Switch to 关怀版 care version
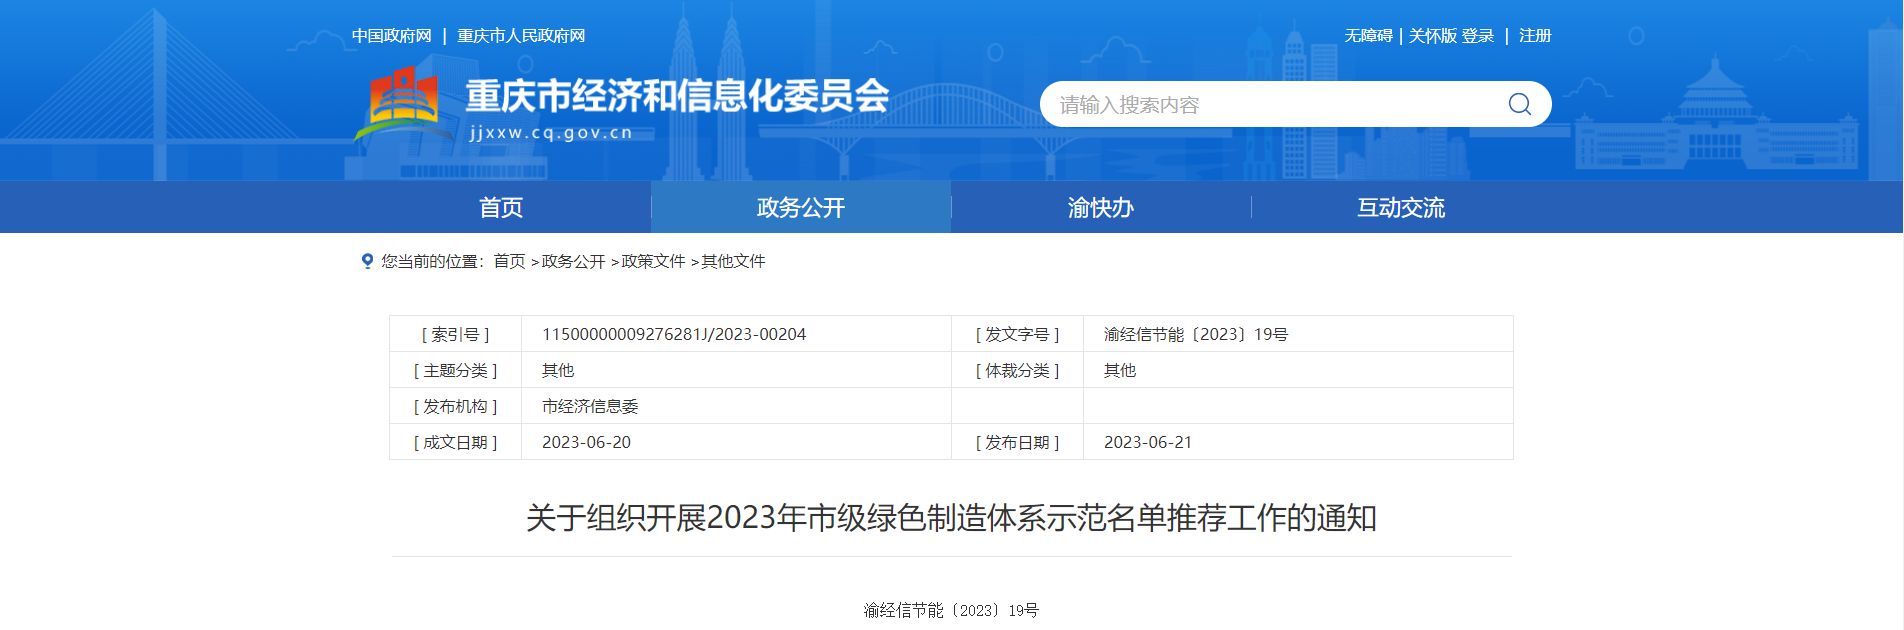The width and height of the screenshot is (1904, 630). [1432, 36]
